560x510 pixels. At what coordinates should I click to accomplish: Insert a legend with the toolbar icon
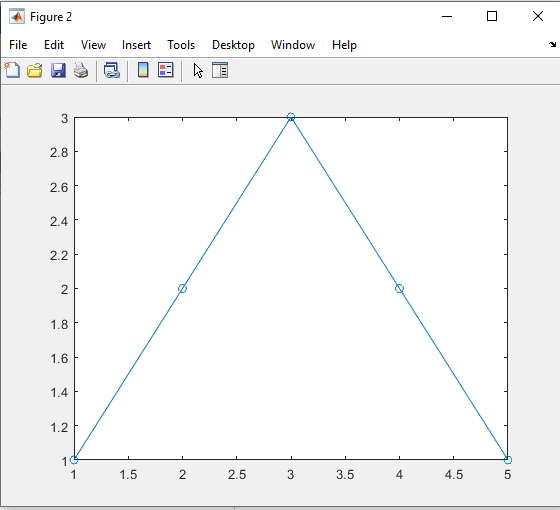click(166, 70)
